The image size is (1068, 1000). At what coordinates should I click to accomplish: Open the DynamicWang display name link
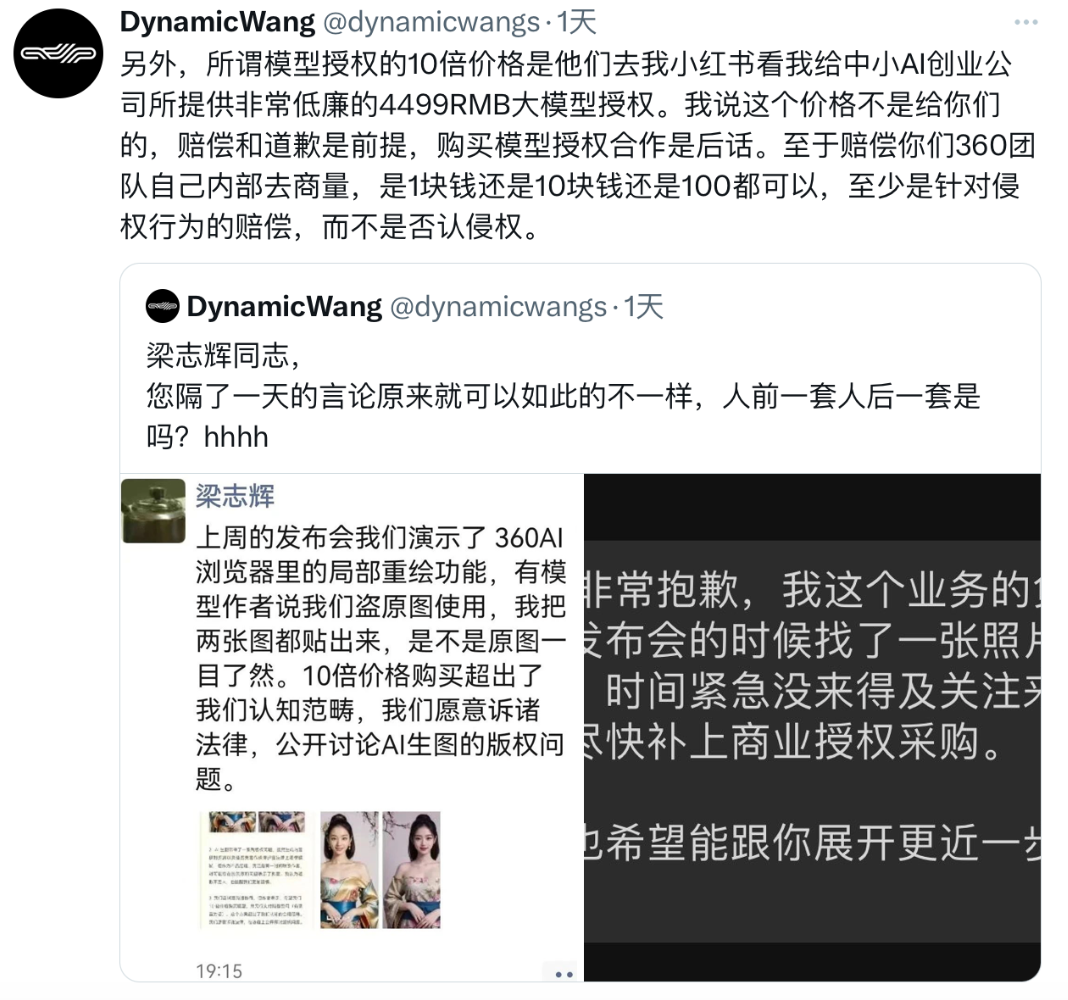217,22
